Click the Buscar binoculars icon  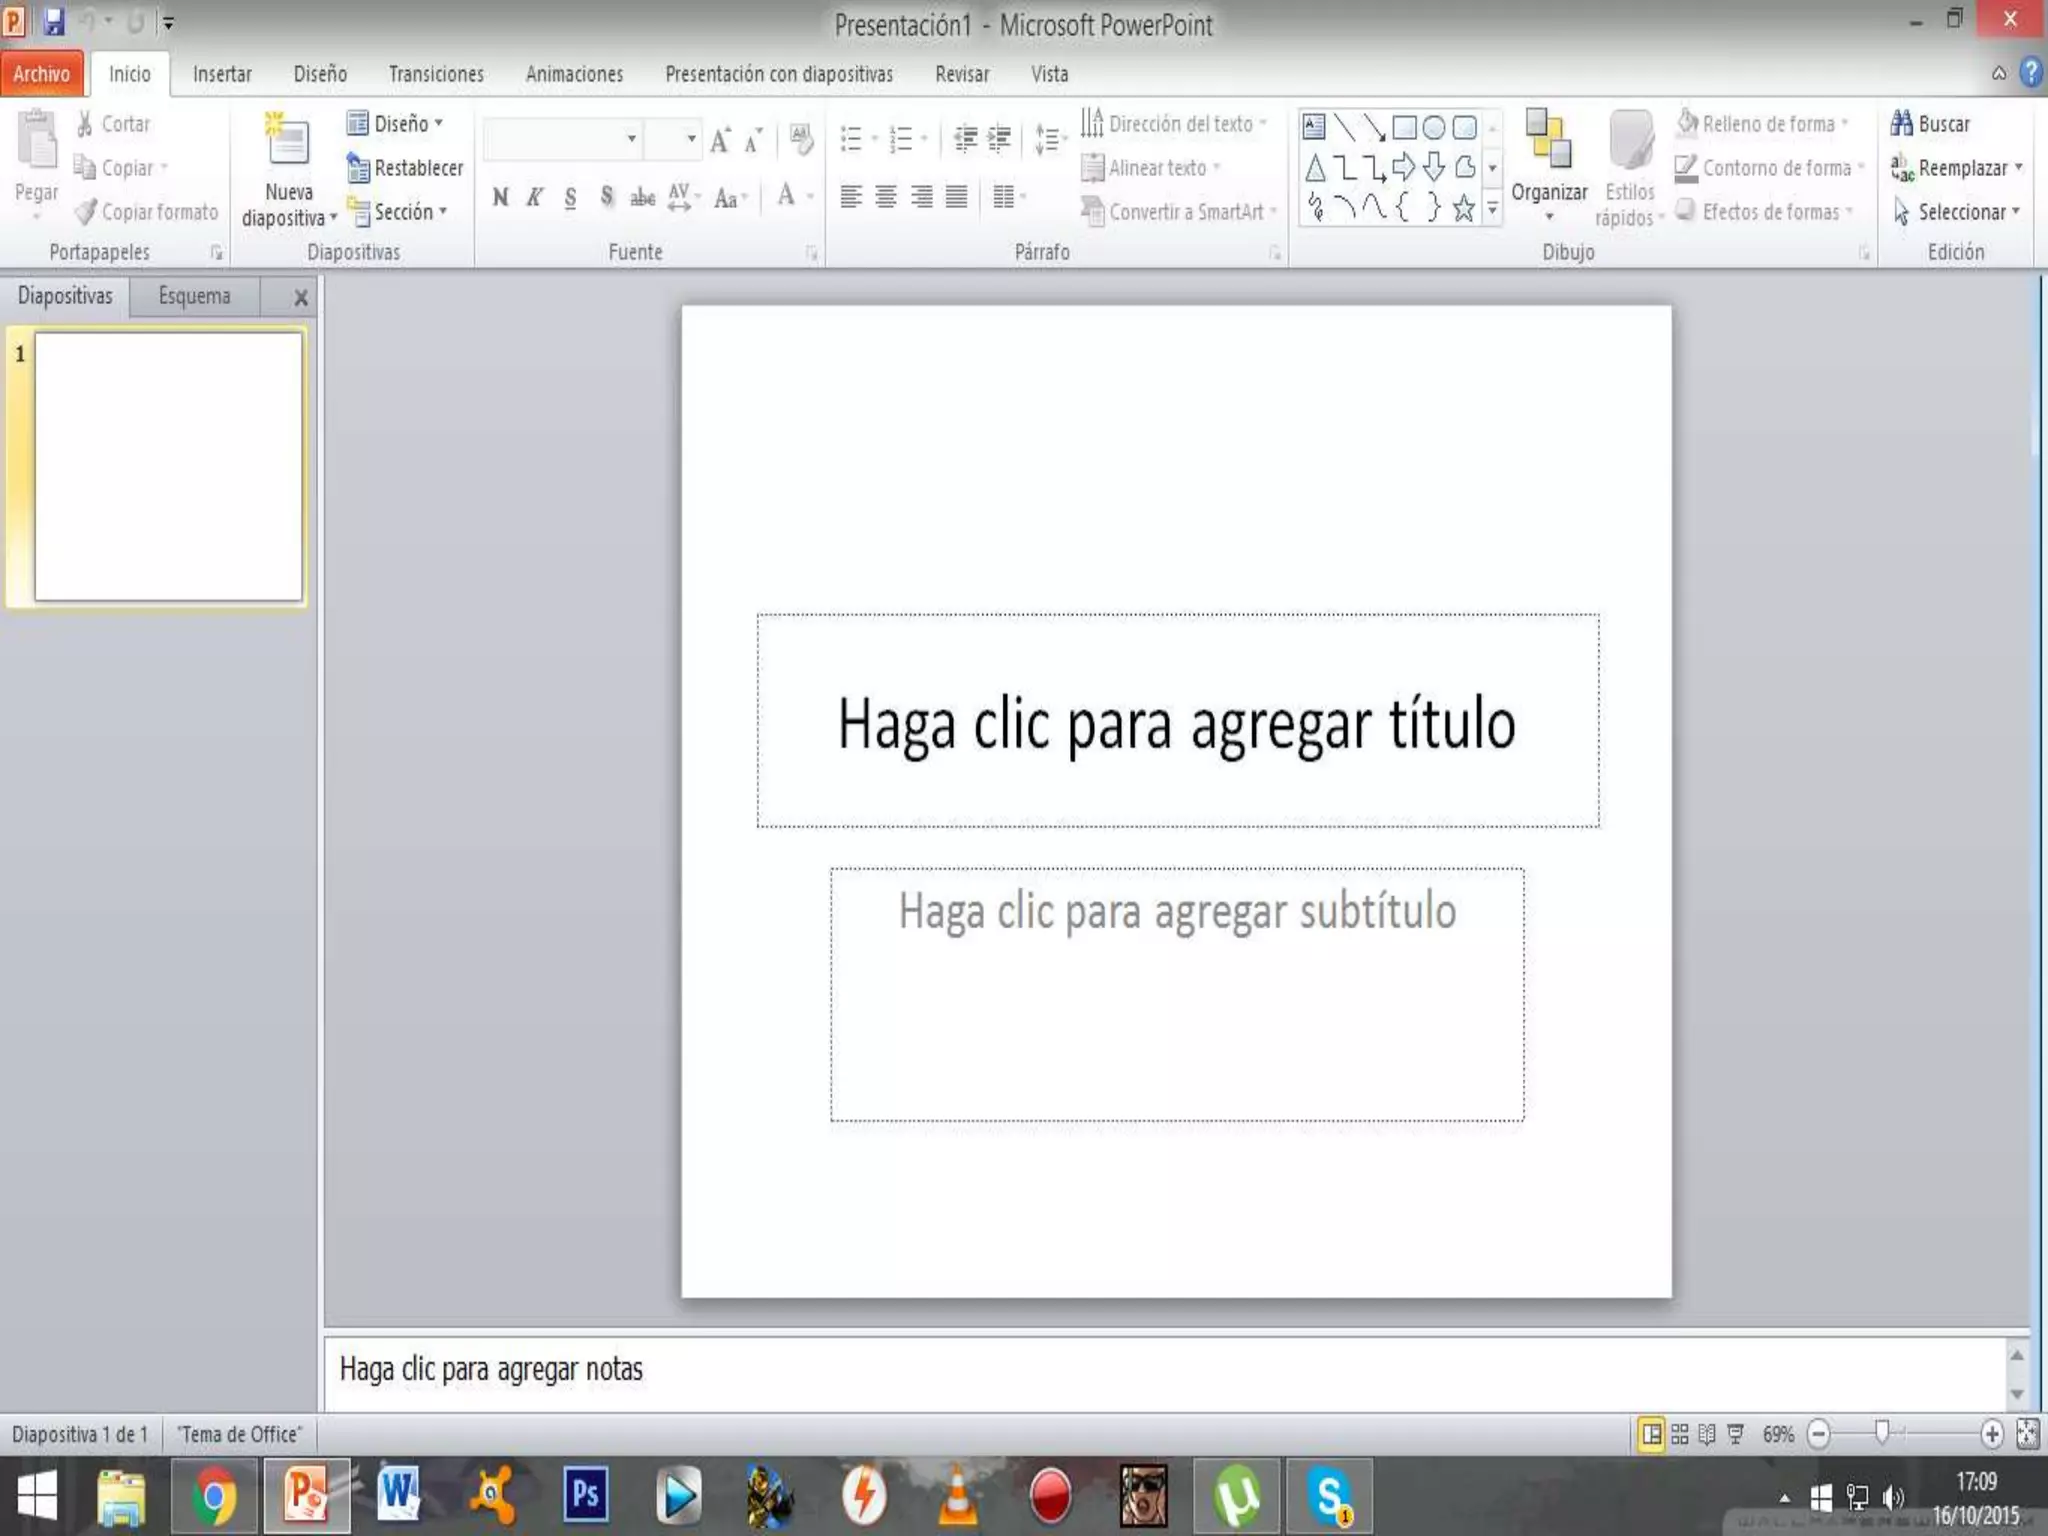(x=1902, y=123)
